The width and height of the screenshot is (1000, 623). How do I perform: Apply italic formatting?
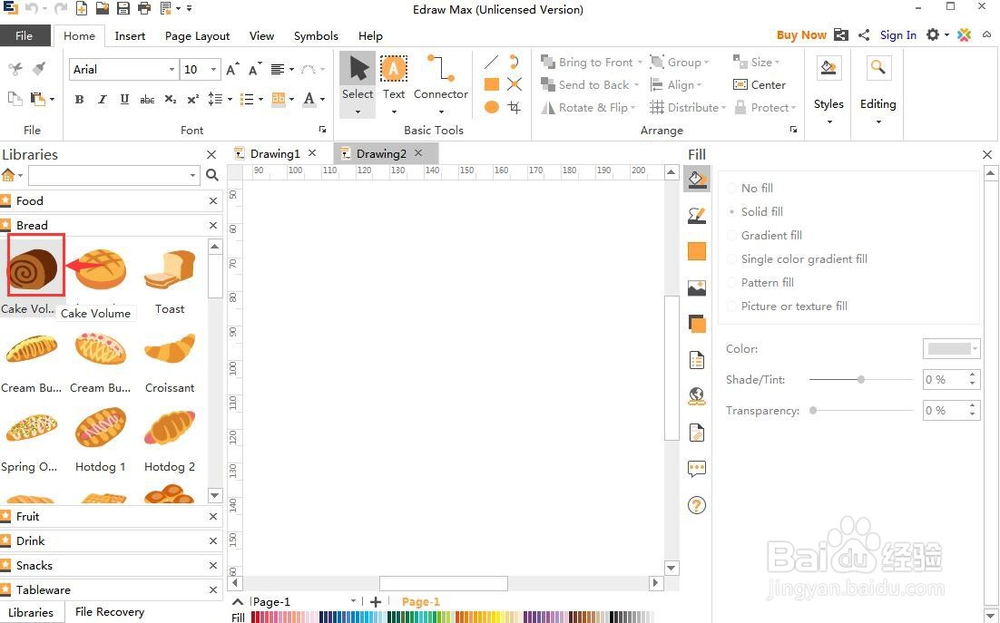tap(102, 99)
